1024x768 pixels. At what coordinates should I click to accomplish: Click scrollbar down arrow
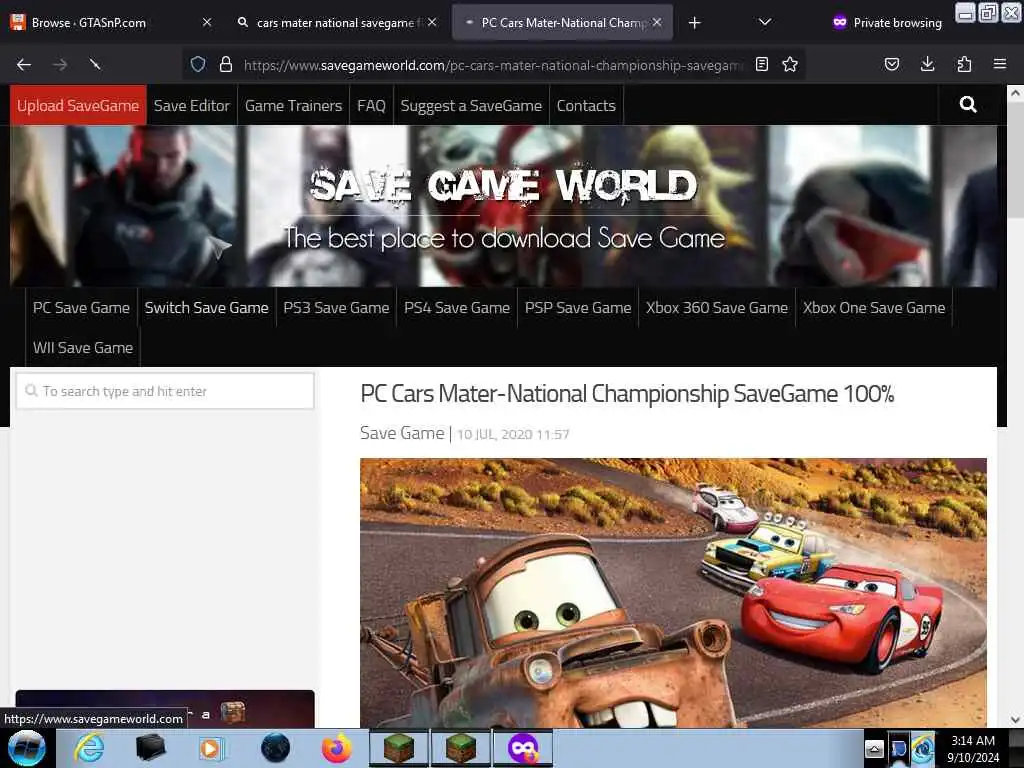point(1015,720)
